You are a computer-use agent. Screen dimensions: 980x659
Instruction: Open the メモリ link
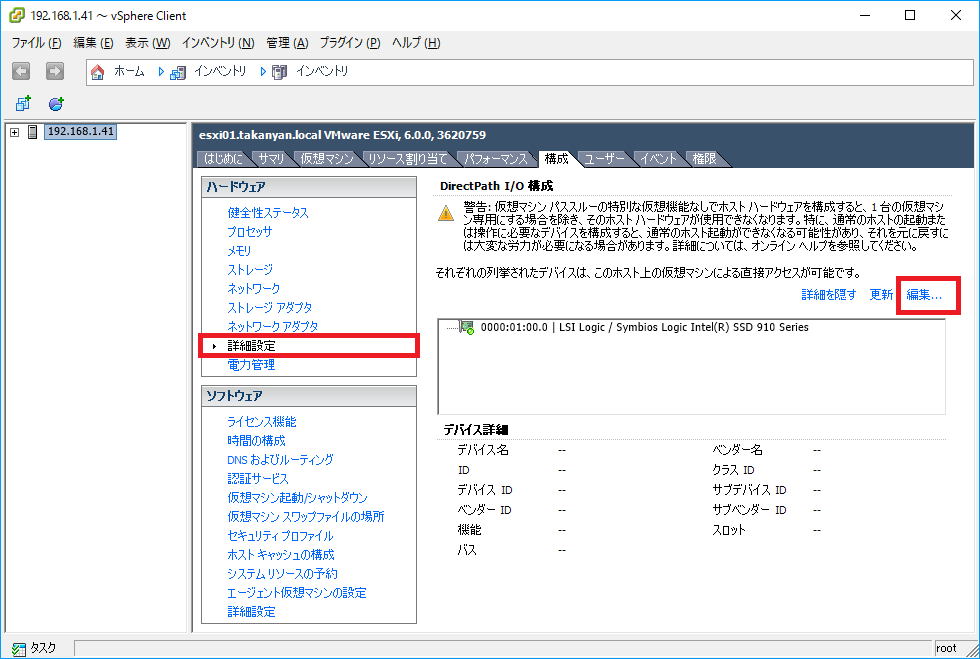[239, 251]
